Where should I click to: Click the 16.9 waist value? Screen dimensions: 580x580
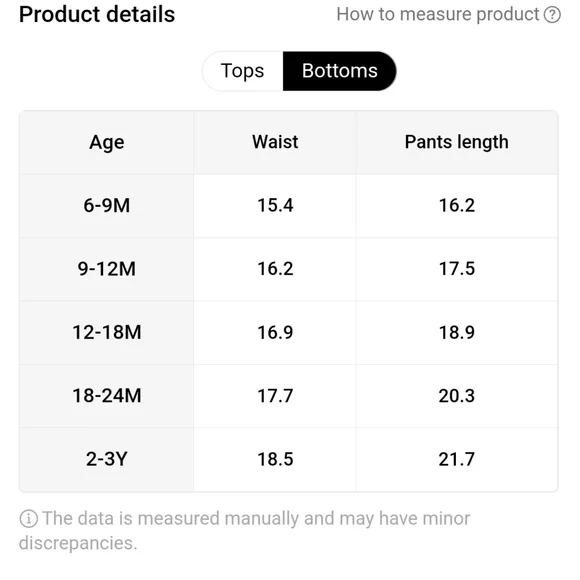[275, 333]
